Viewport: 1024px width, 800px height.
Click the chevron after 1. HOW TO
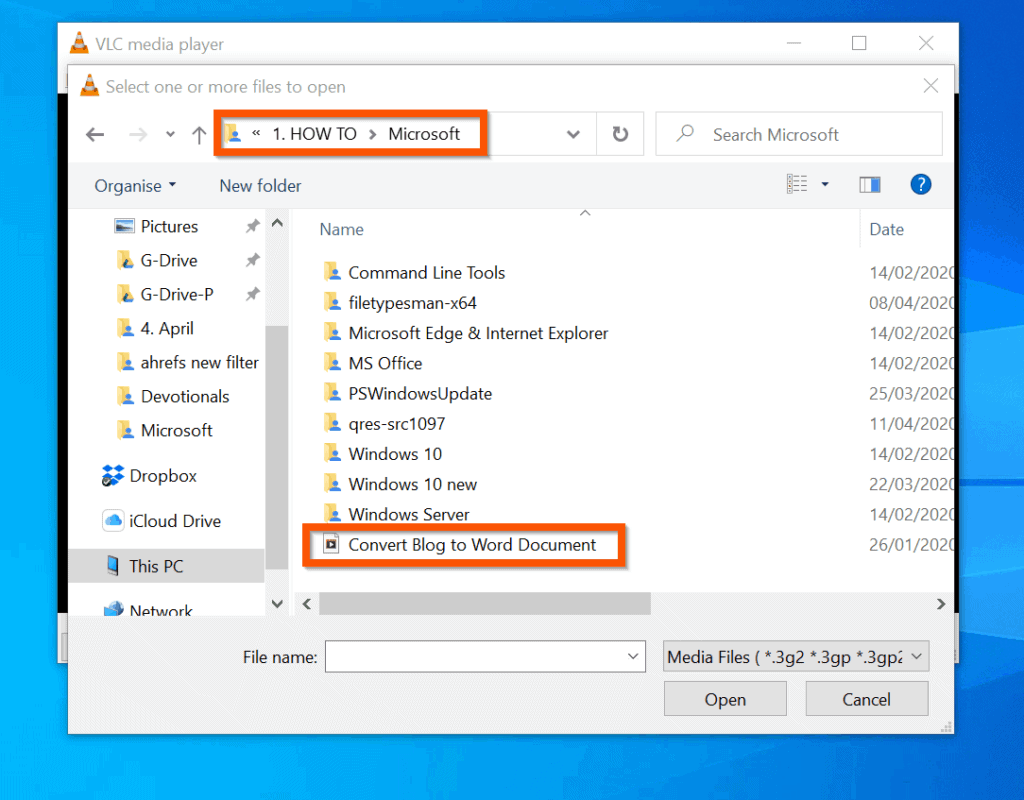click(372, 135)
